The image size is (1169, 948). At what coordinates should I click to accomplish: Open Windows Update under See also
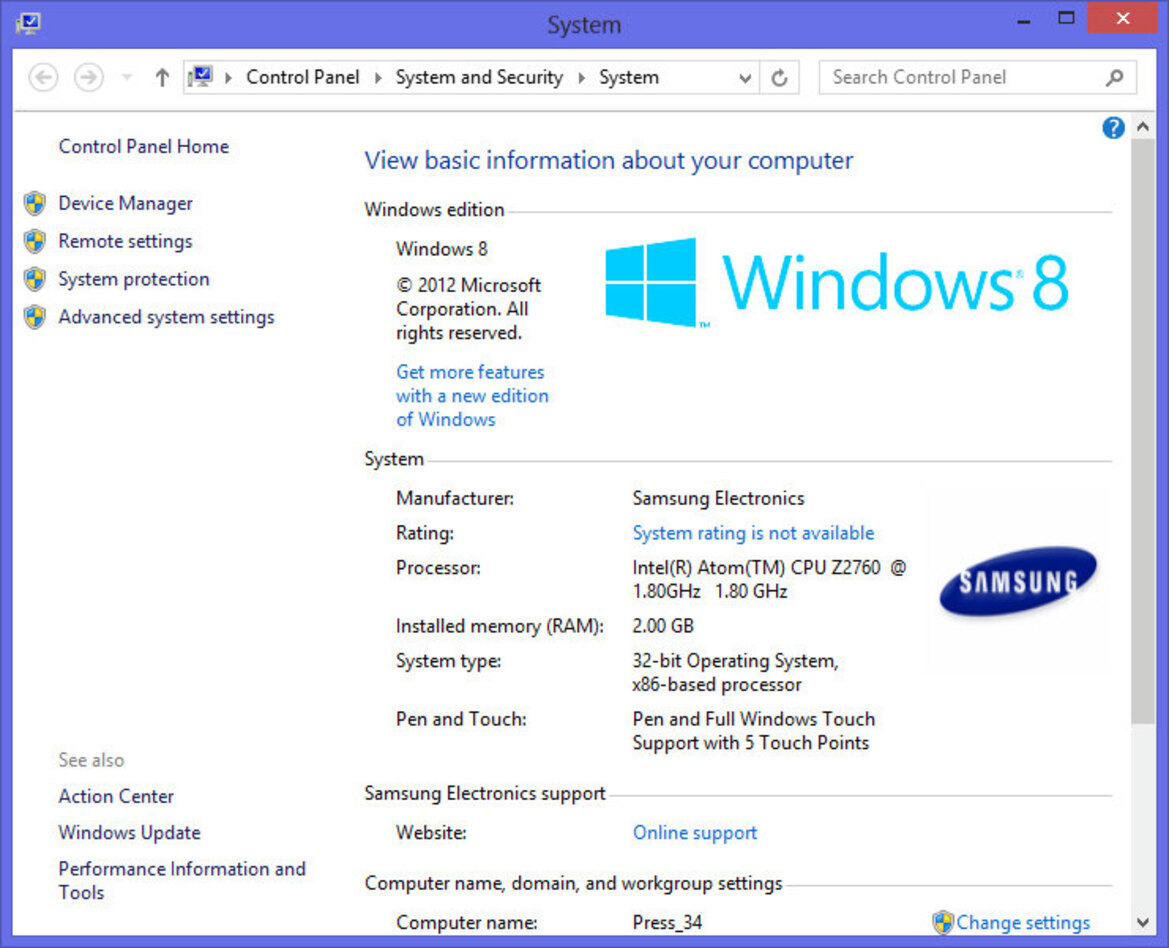click(x=129, y=833)
